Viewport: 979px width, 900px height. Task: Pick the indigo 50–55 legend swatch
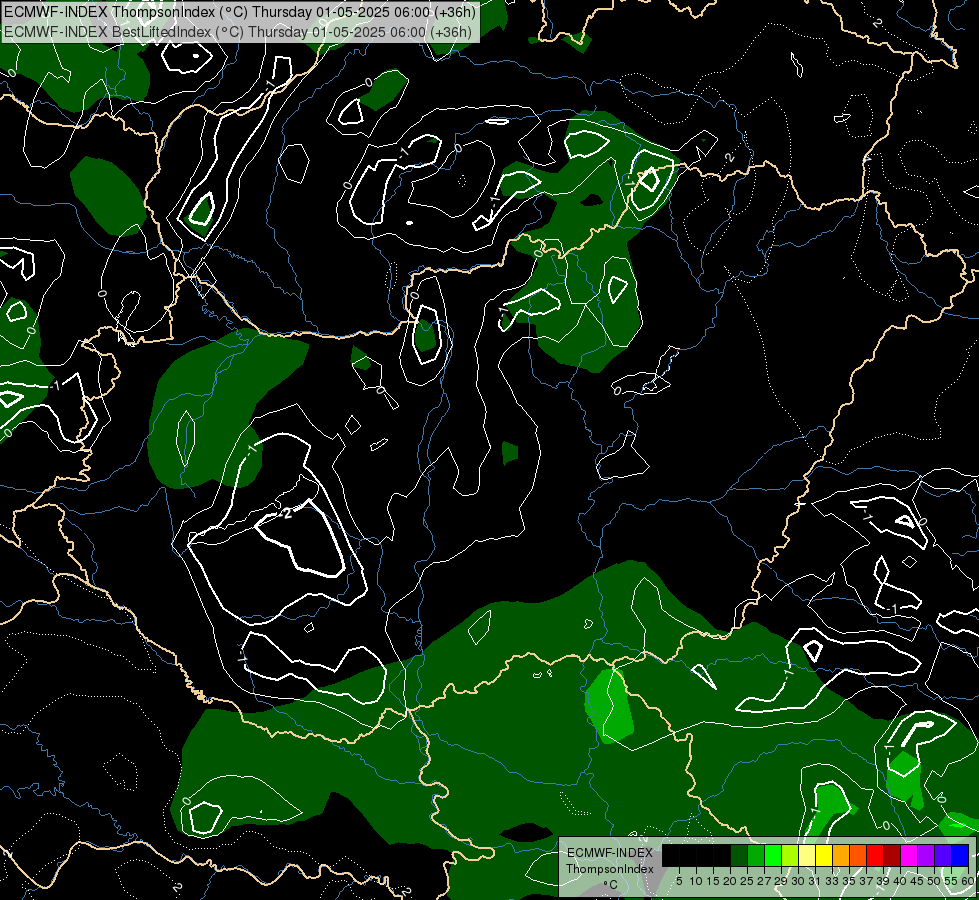tap(943, 855)
